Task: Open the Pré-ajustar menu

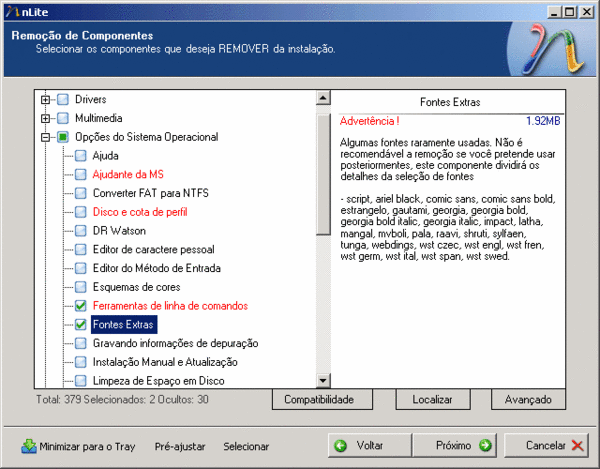Action: pos(180,446)
